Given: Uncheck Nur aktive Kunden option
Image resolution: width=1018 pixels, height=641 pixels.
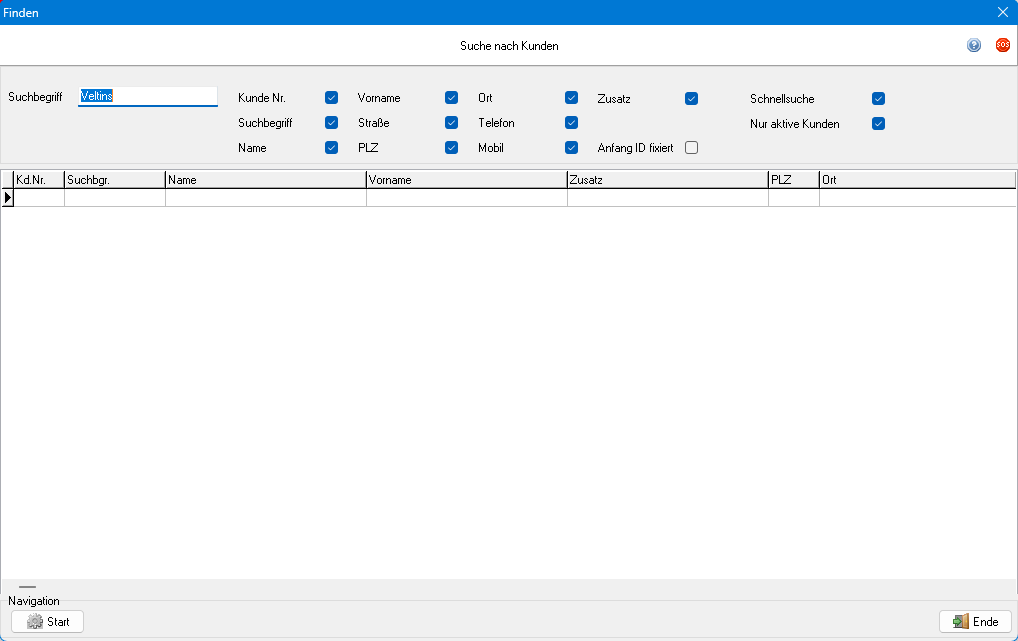Looking at the screenshot, I should (878, 124).
